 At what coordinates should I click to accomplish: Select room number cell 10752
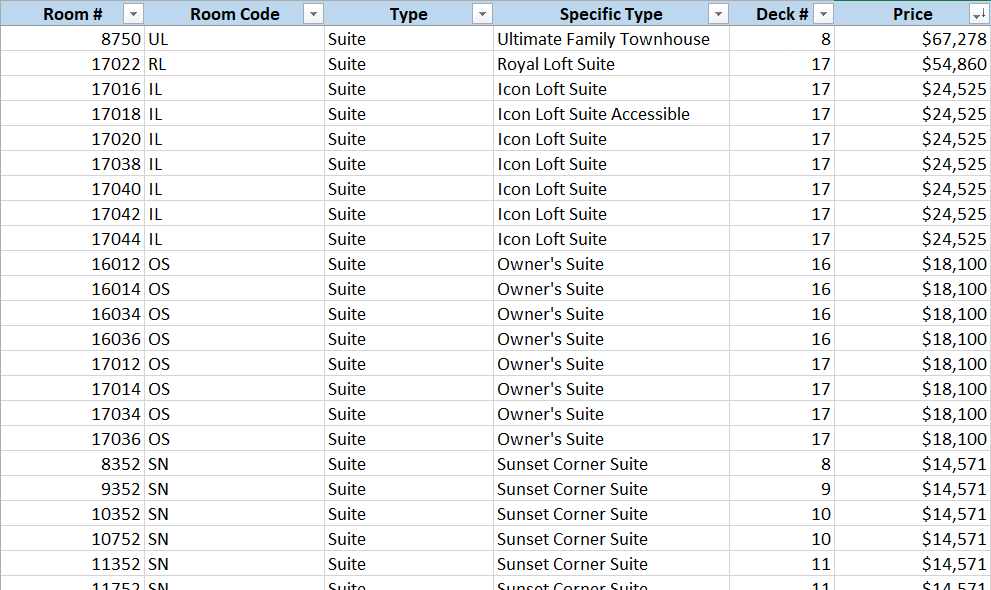coord(73,539)
